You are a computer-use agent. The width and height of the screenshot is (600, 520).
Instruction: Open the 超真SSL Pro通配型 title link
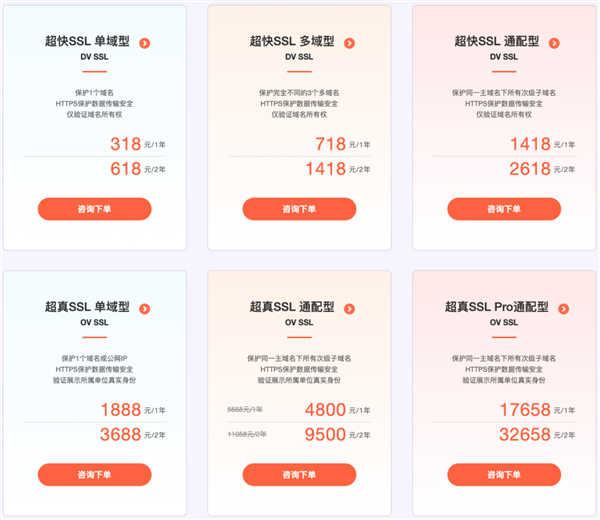pos(497,306)
